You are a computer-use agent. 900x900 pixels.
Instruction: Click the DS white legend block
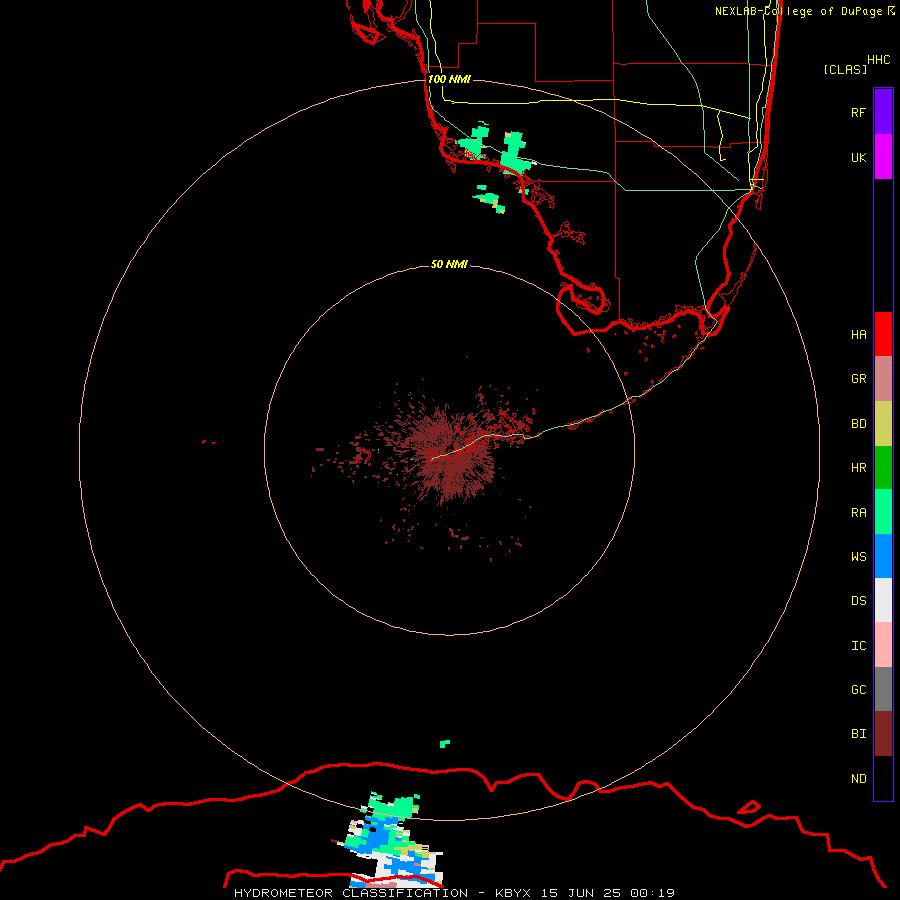tap(883, 600)
